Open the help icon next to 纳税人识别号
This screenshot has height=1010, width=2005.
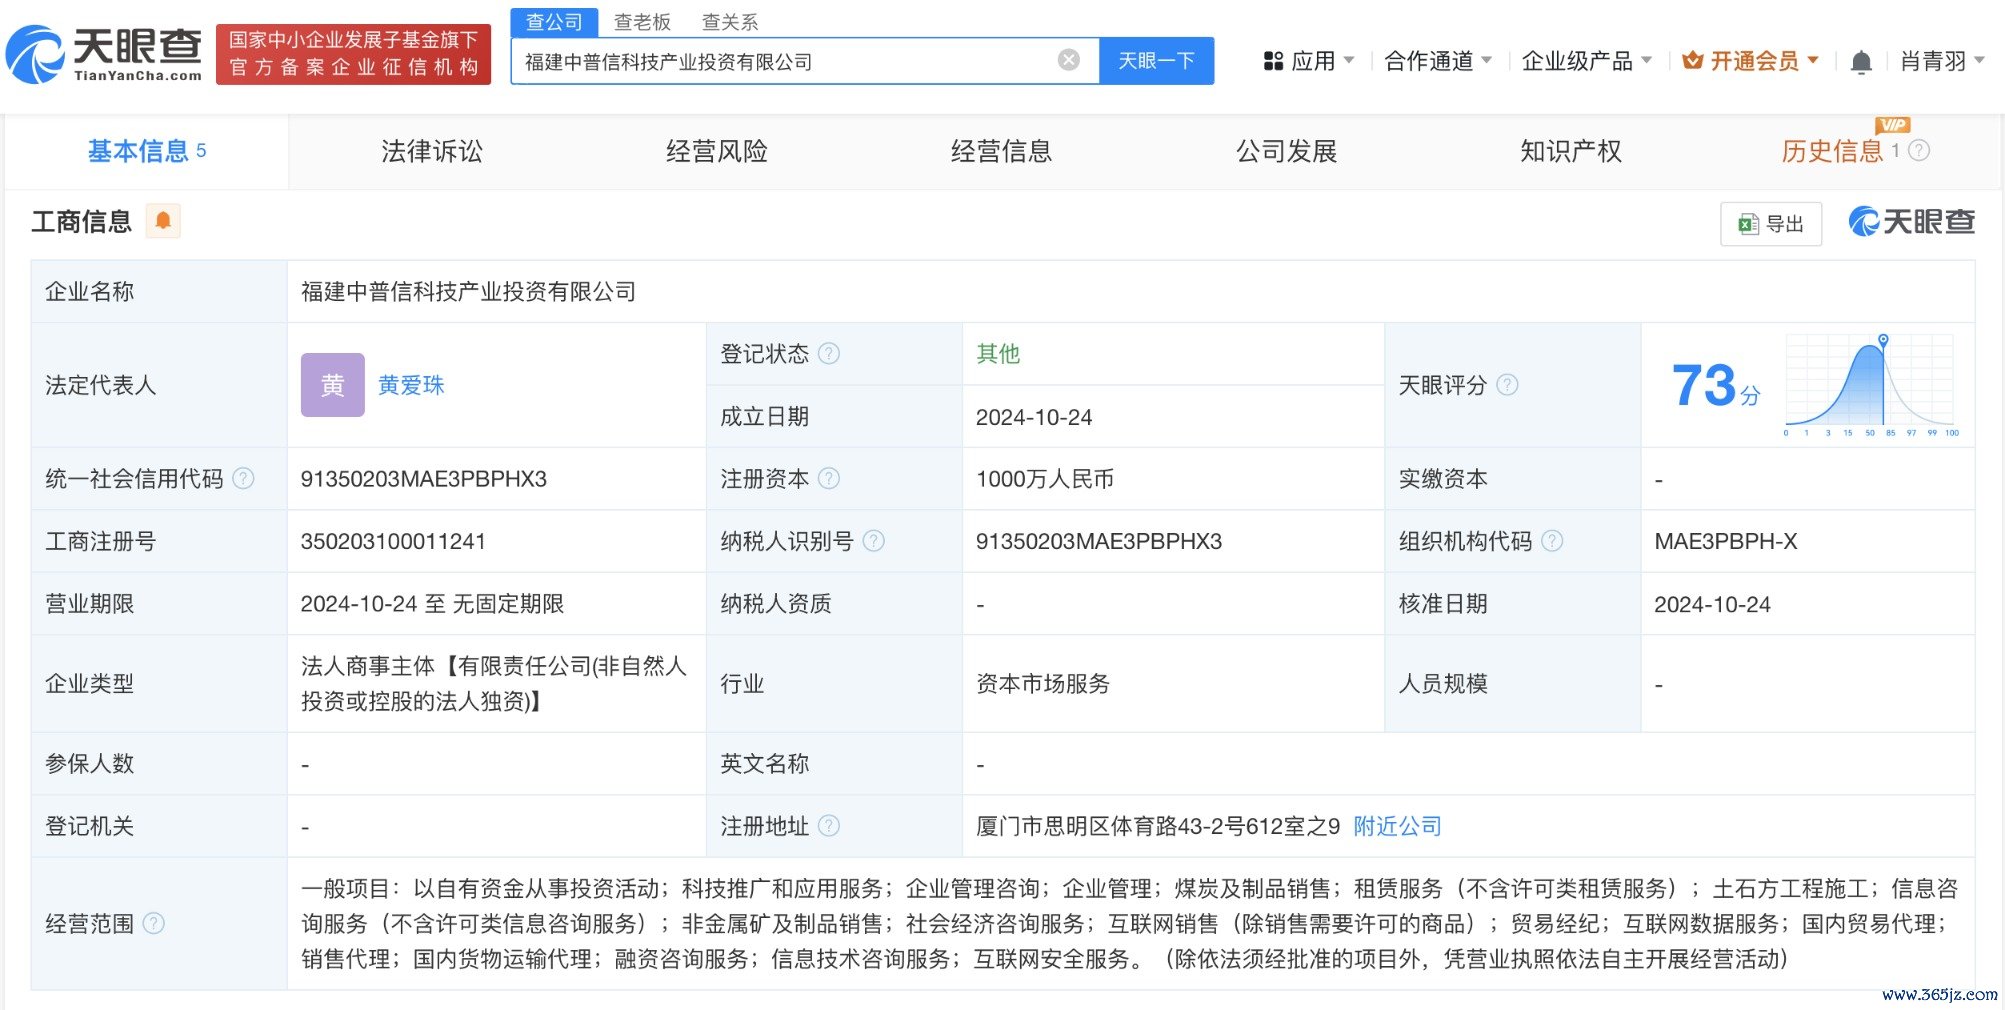[873, 541]
